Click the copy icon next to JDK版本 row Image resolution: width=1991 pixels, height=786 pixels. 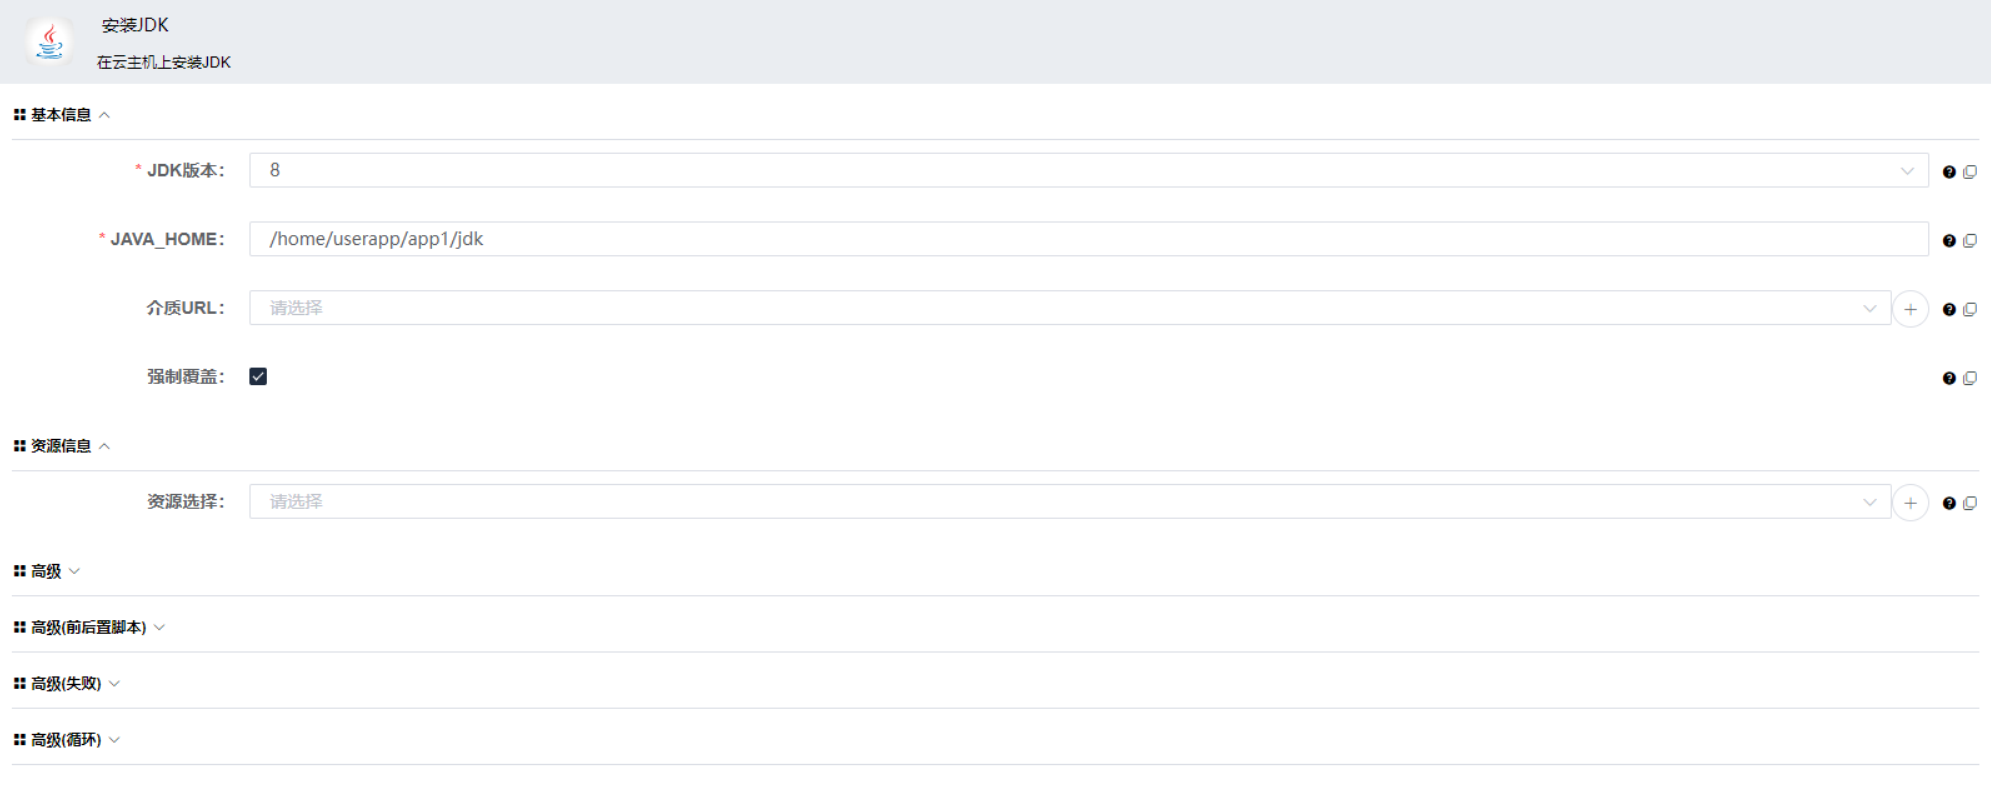pyautogui.click(x=1970, y=171)
